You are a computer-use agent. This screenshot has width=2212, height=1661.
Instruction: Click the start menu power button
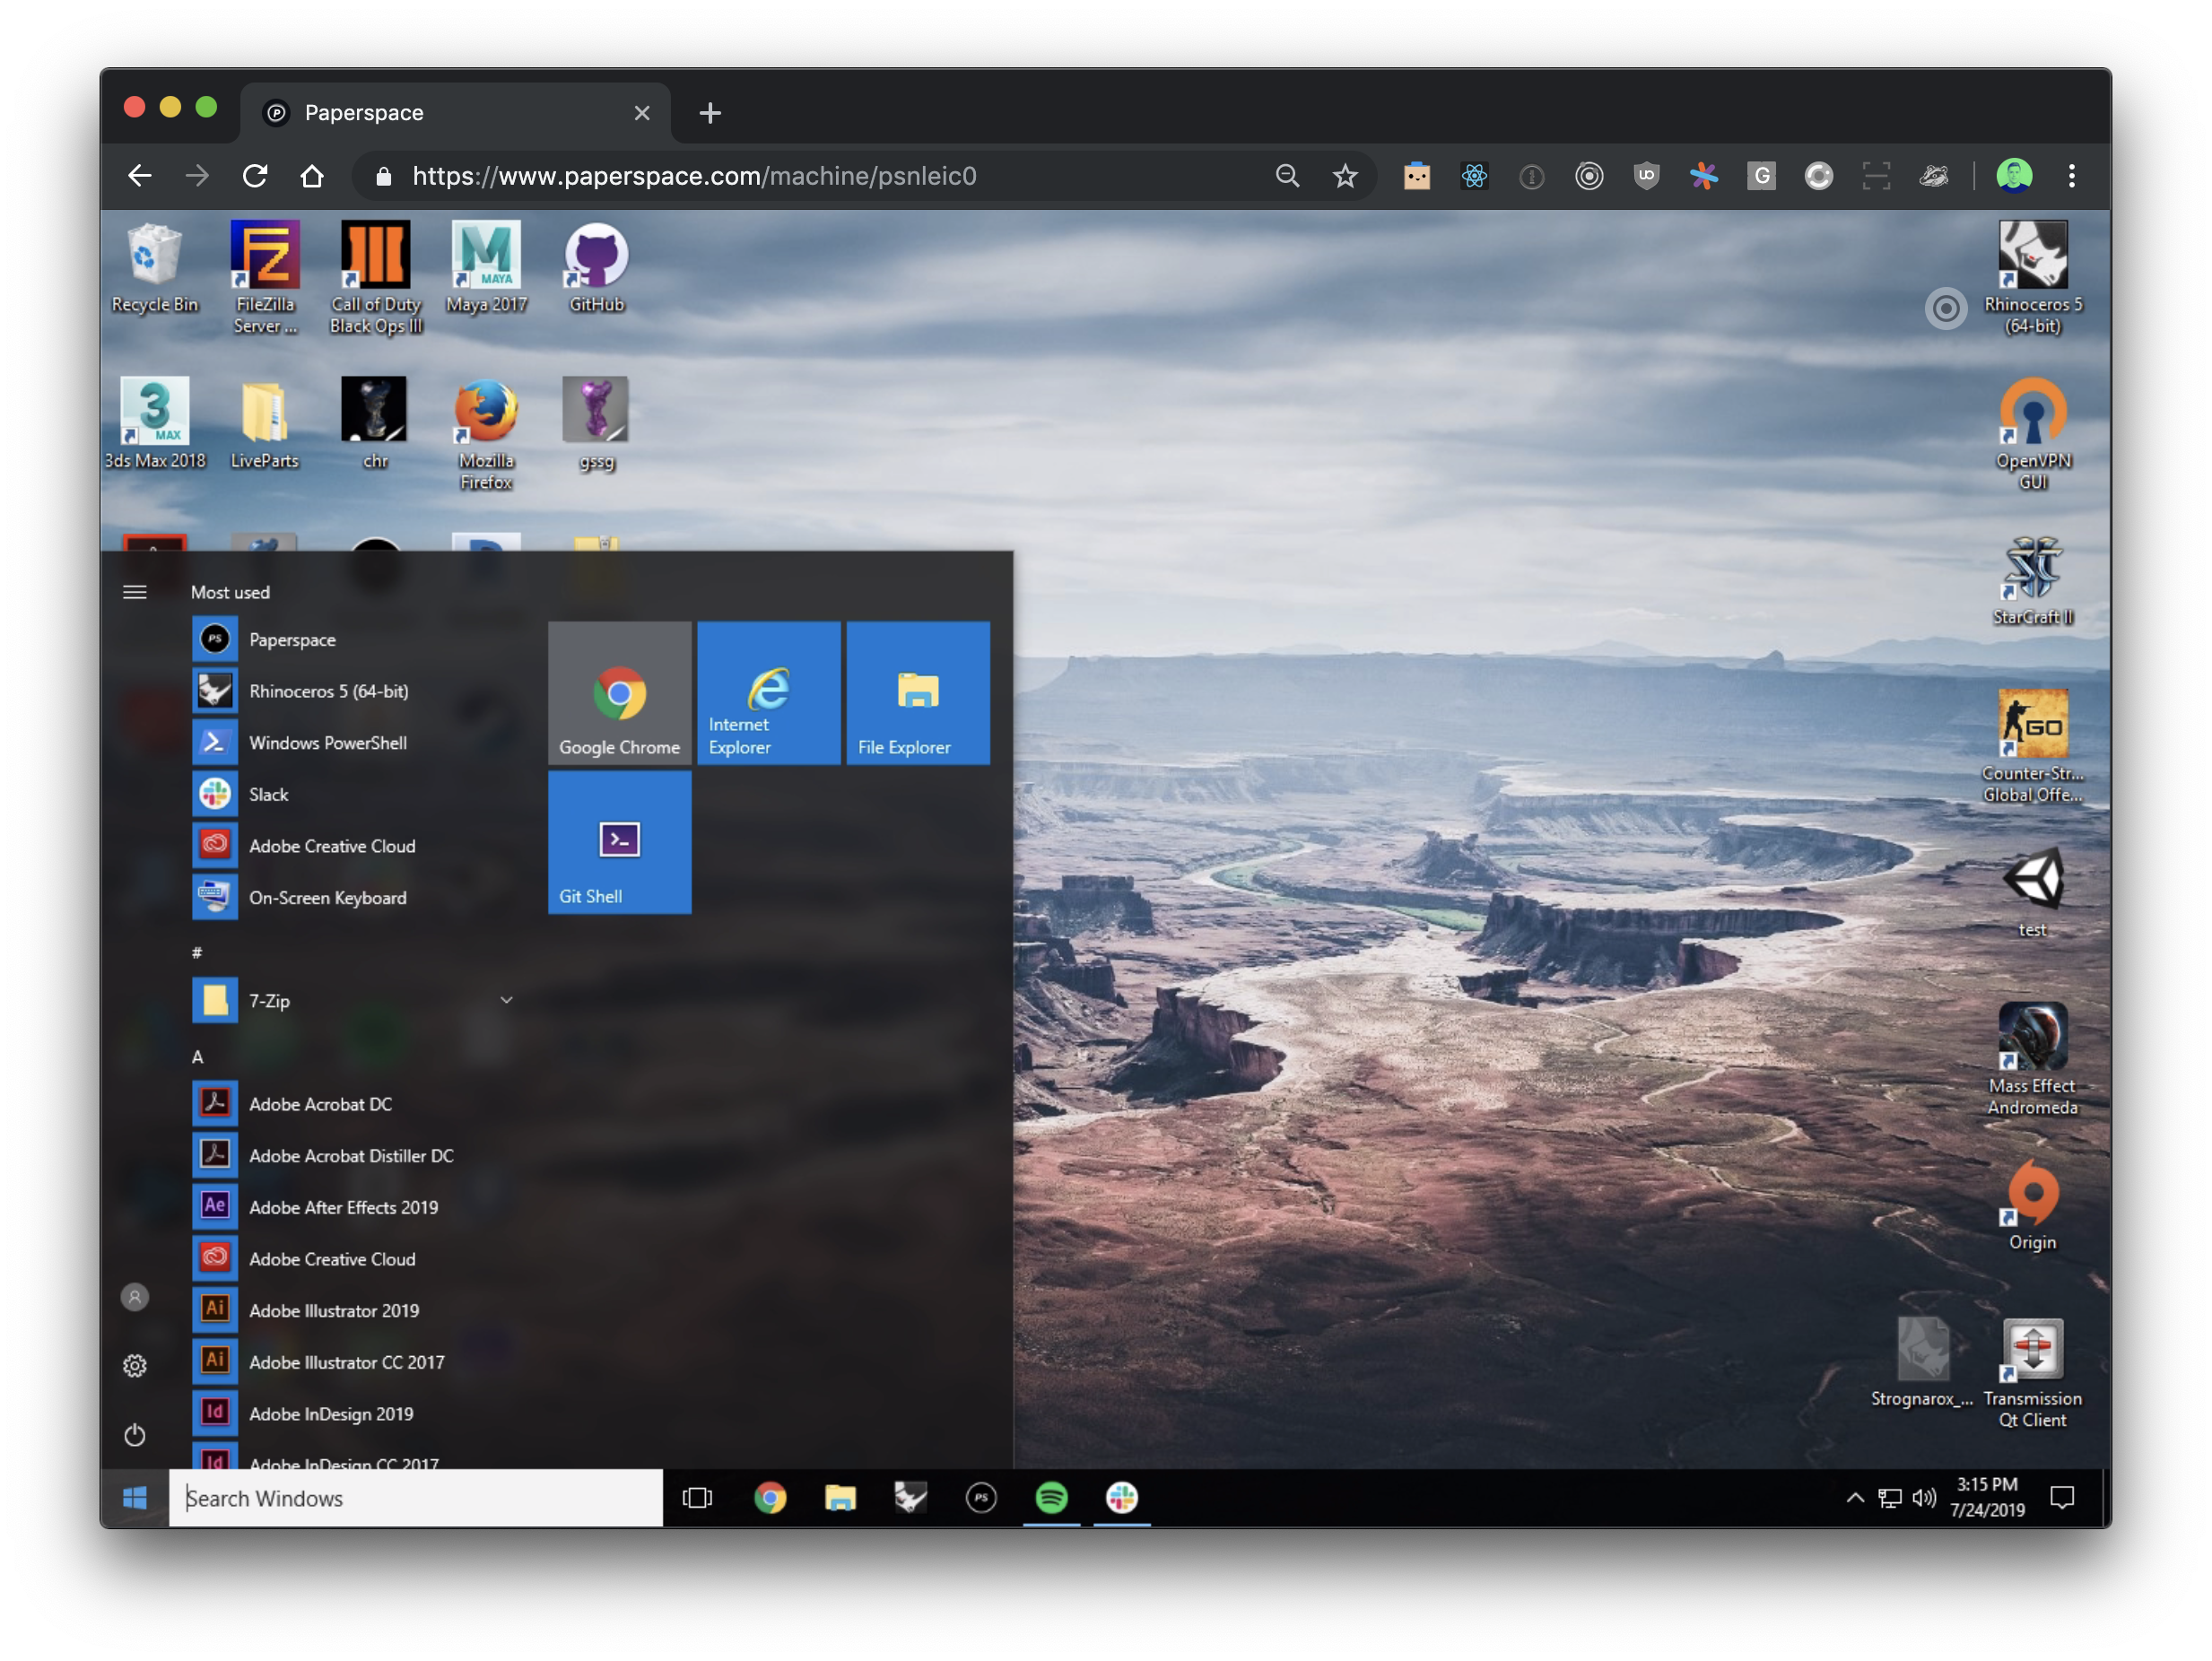(x=135, y=1435)
